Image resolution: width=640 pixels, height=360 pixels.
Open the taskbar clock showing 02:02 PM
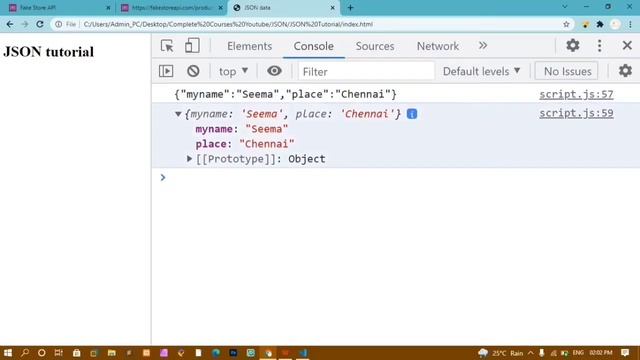point(601,353)
